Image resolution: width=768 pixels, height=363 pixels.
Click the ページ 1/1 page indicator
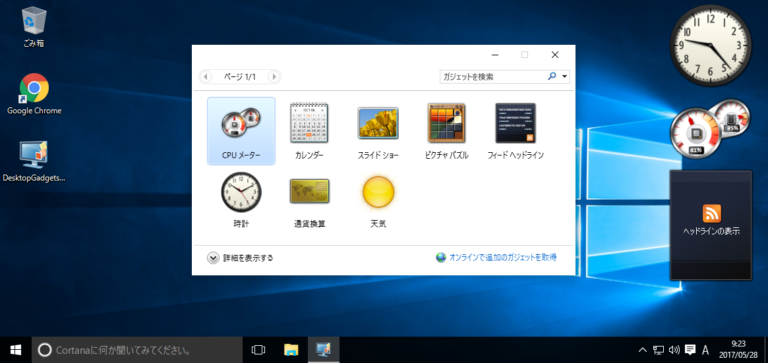pos(240,77)
